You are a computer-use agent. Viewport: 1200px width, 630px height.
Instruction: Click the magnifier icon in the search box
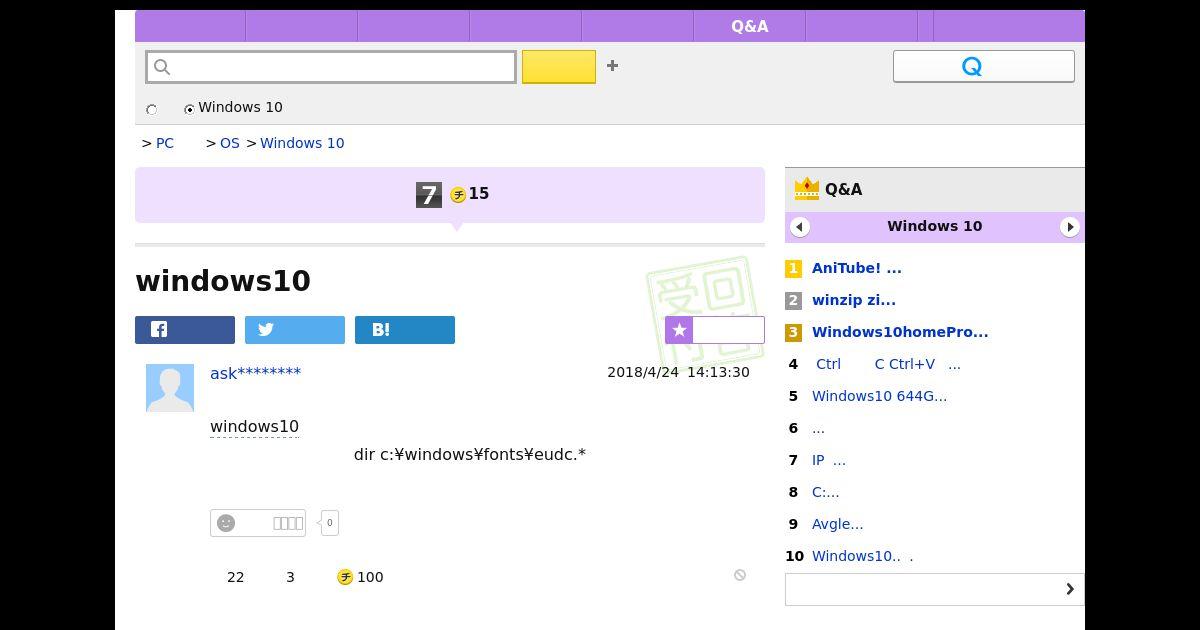point(163,67)
